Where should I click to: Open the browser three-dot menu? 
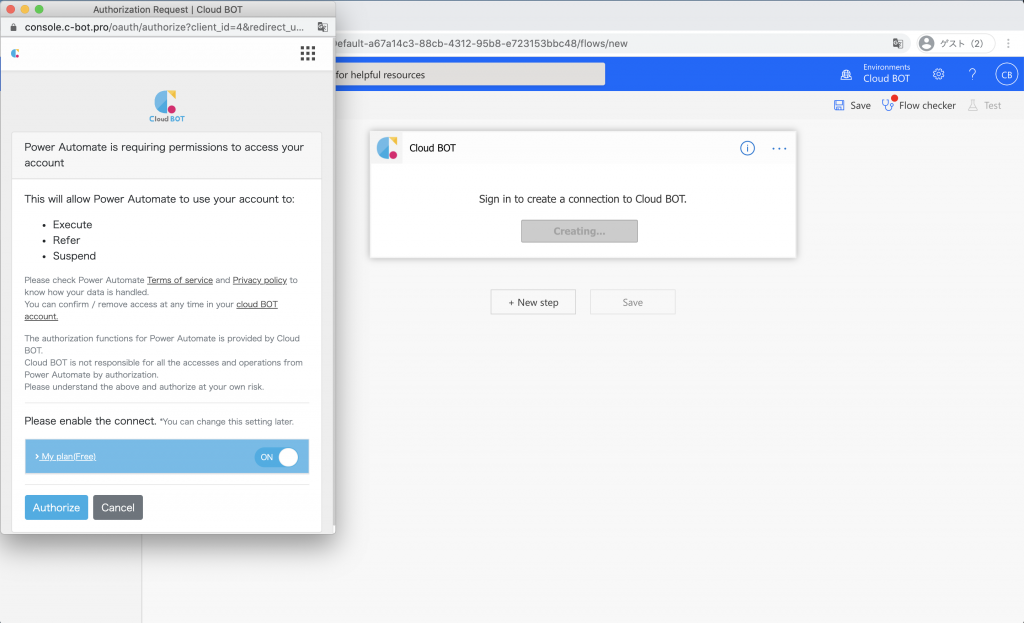tap(1008, 43)
